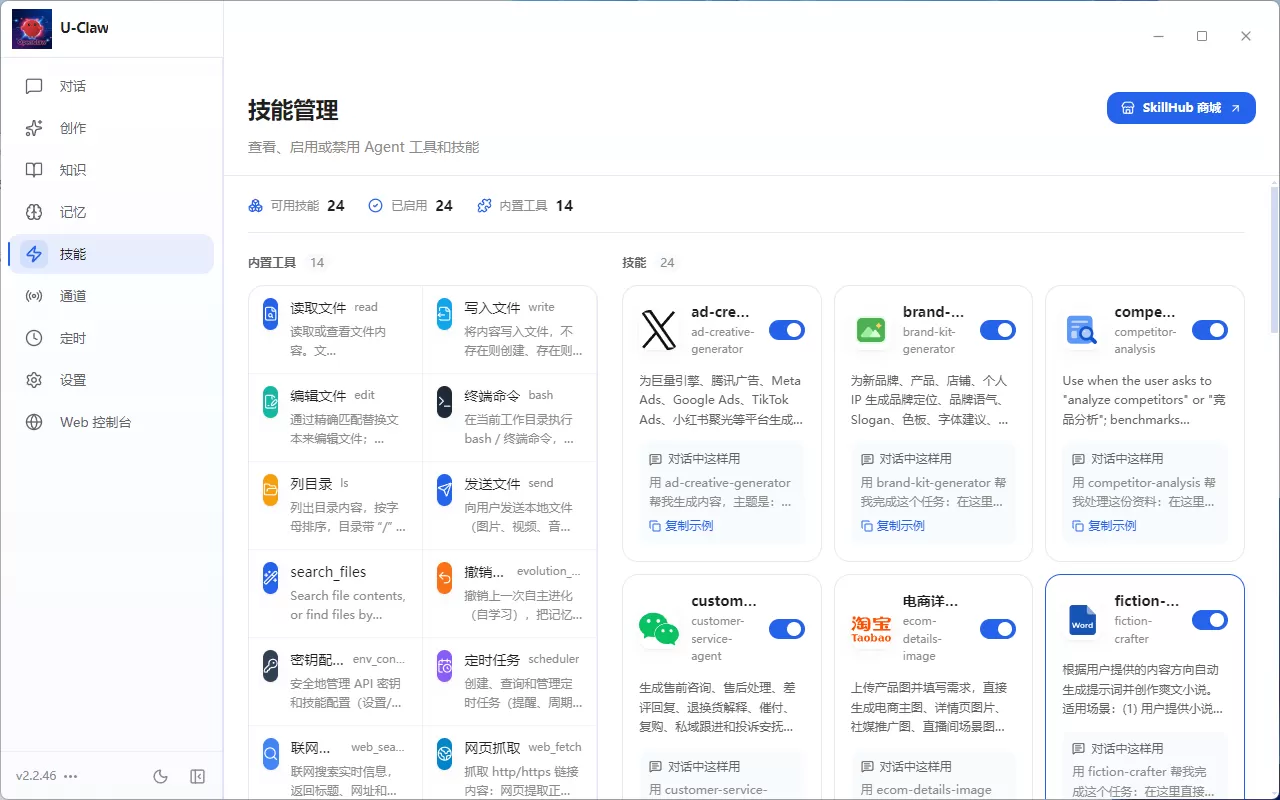The width and height of the screenshot is (1280, 800).
Task: Click the 电商详 card title
Action: [x=930, y=601]
